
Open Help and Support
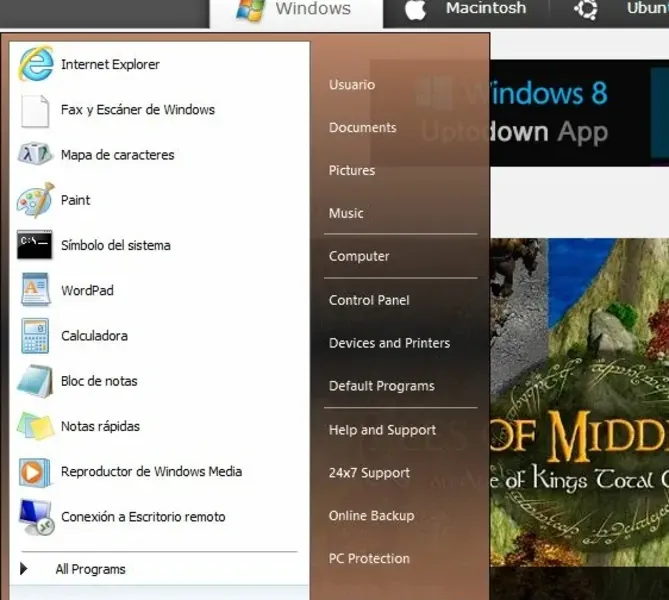[382, 430]
